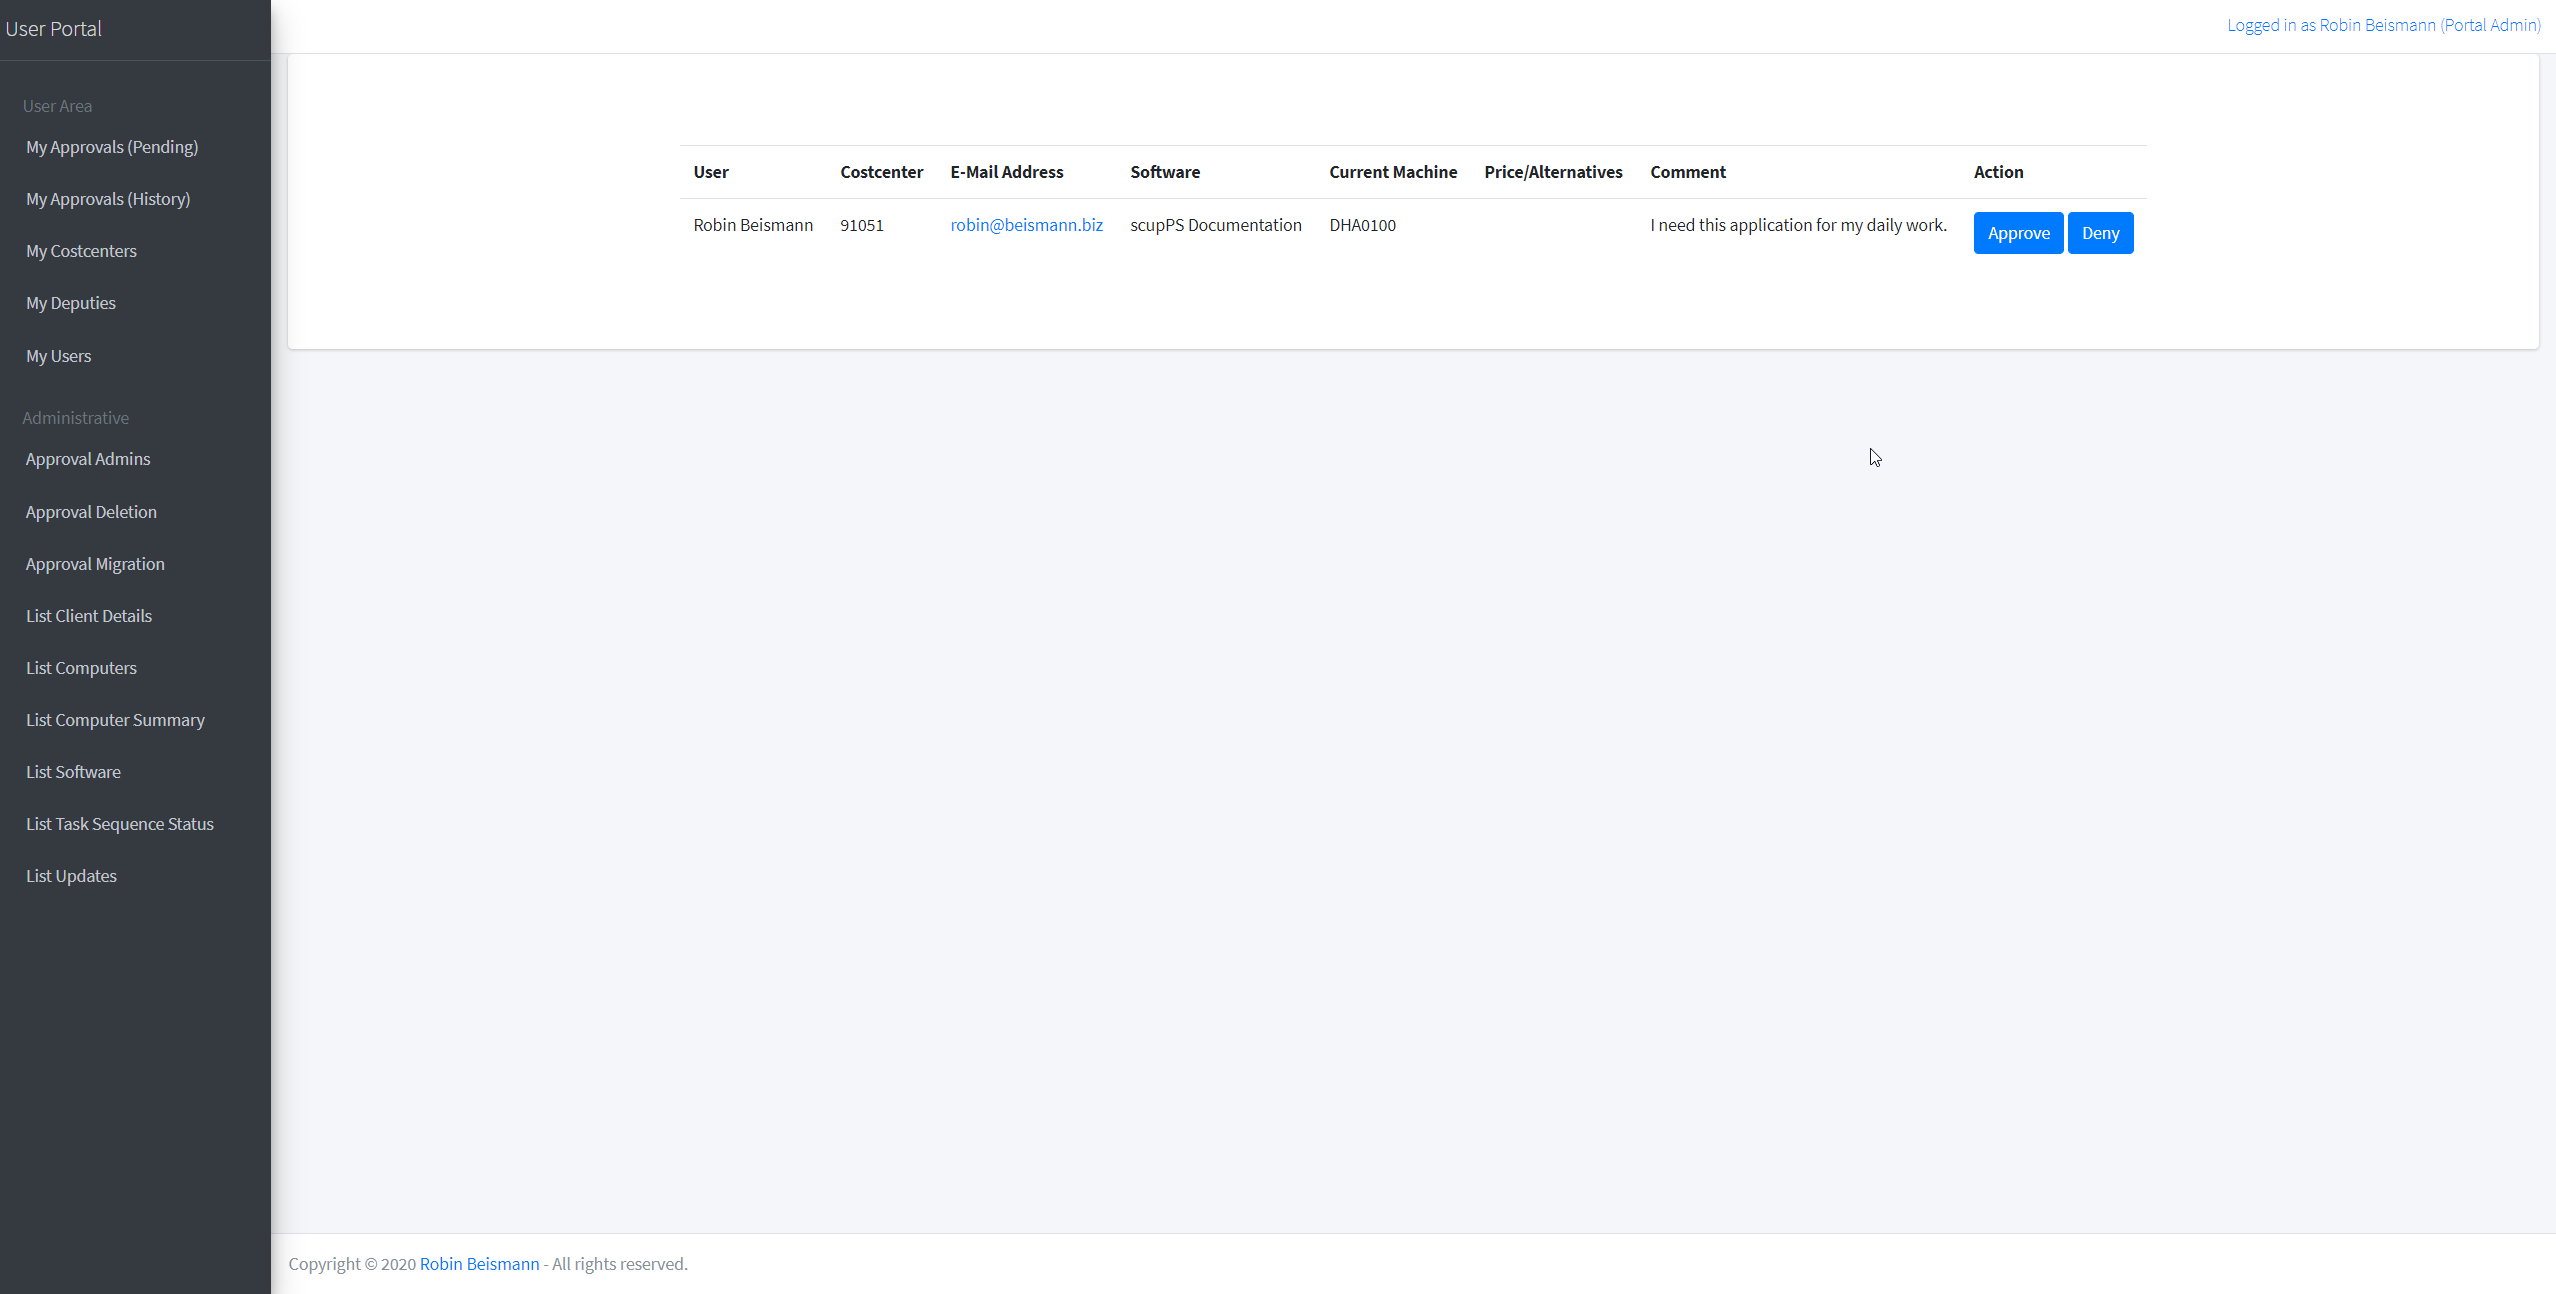
Task: Click the User Portal header title
Action: pos(53,29)
